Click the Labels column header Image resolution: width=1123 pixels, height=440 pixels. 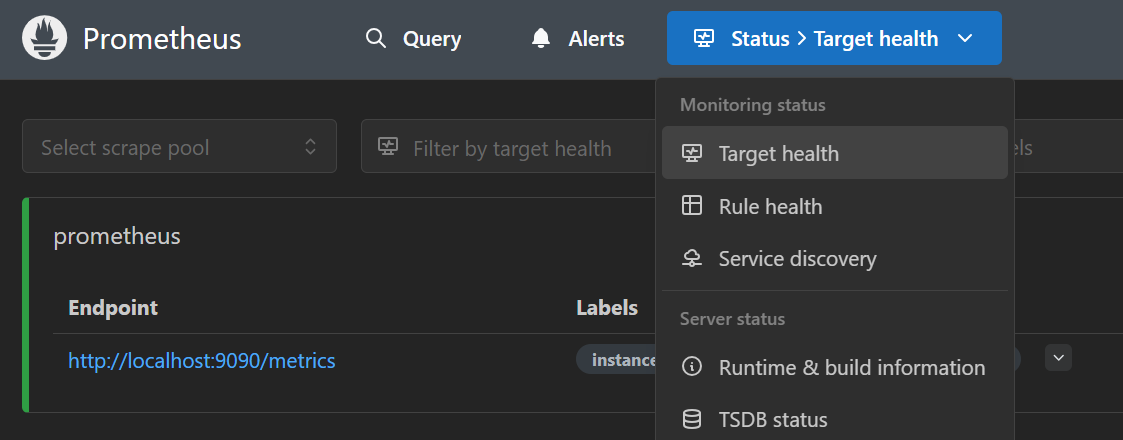click(x=607, y=308)
